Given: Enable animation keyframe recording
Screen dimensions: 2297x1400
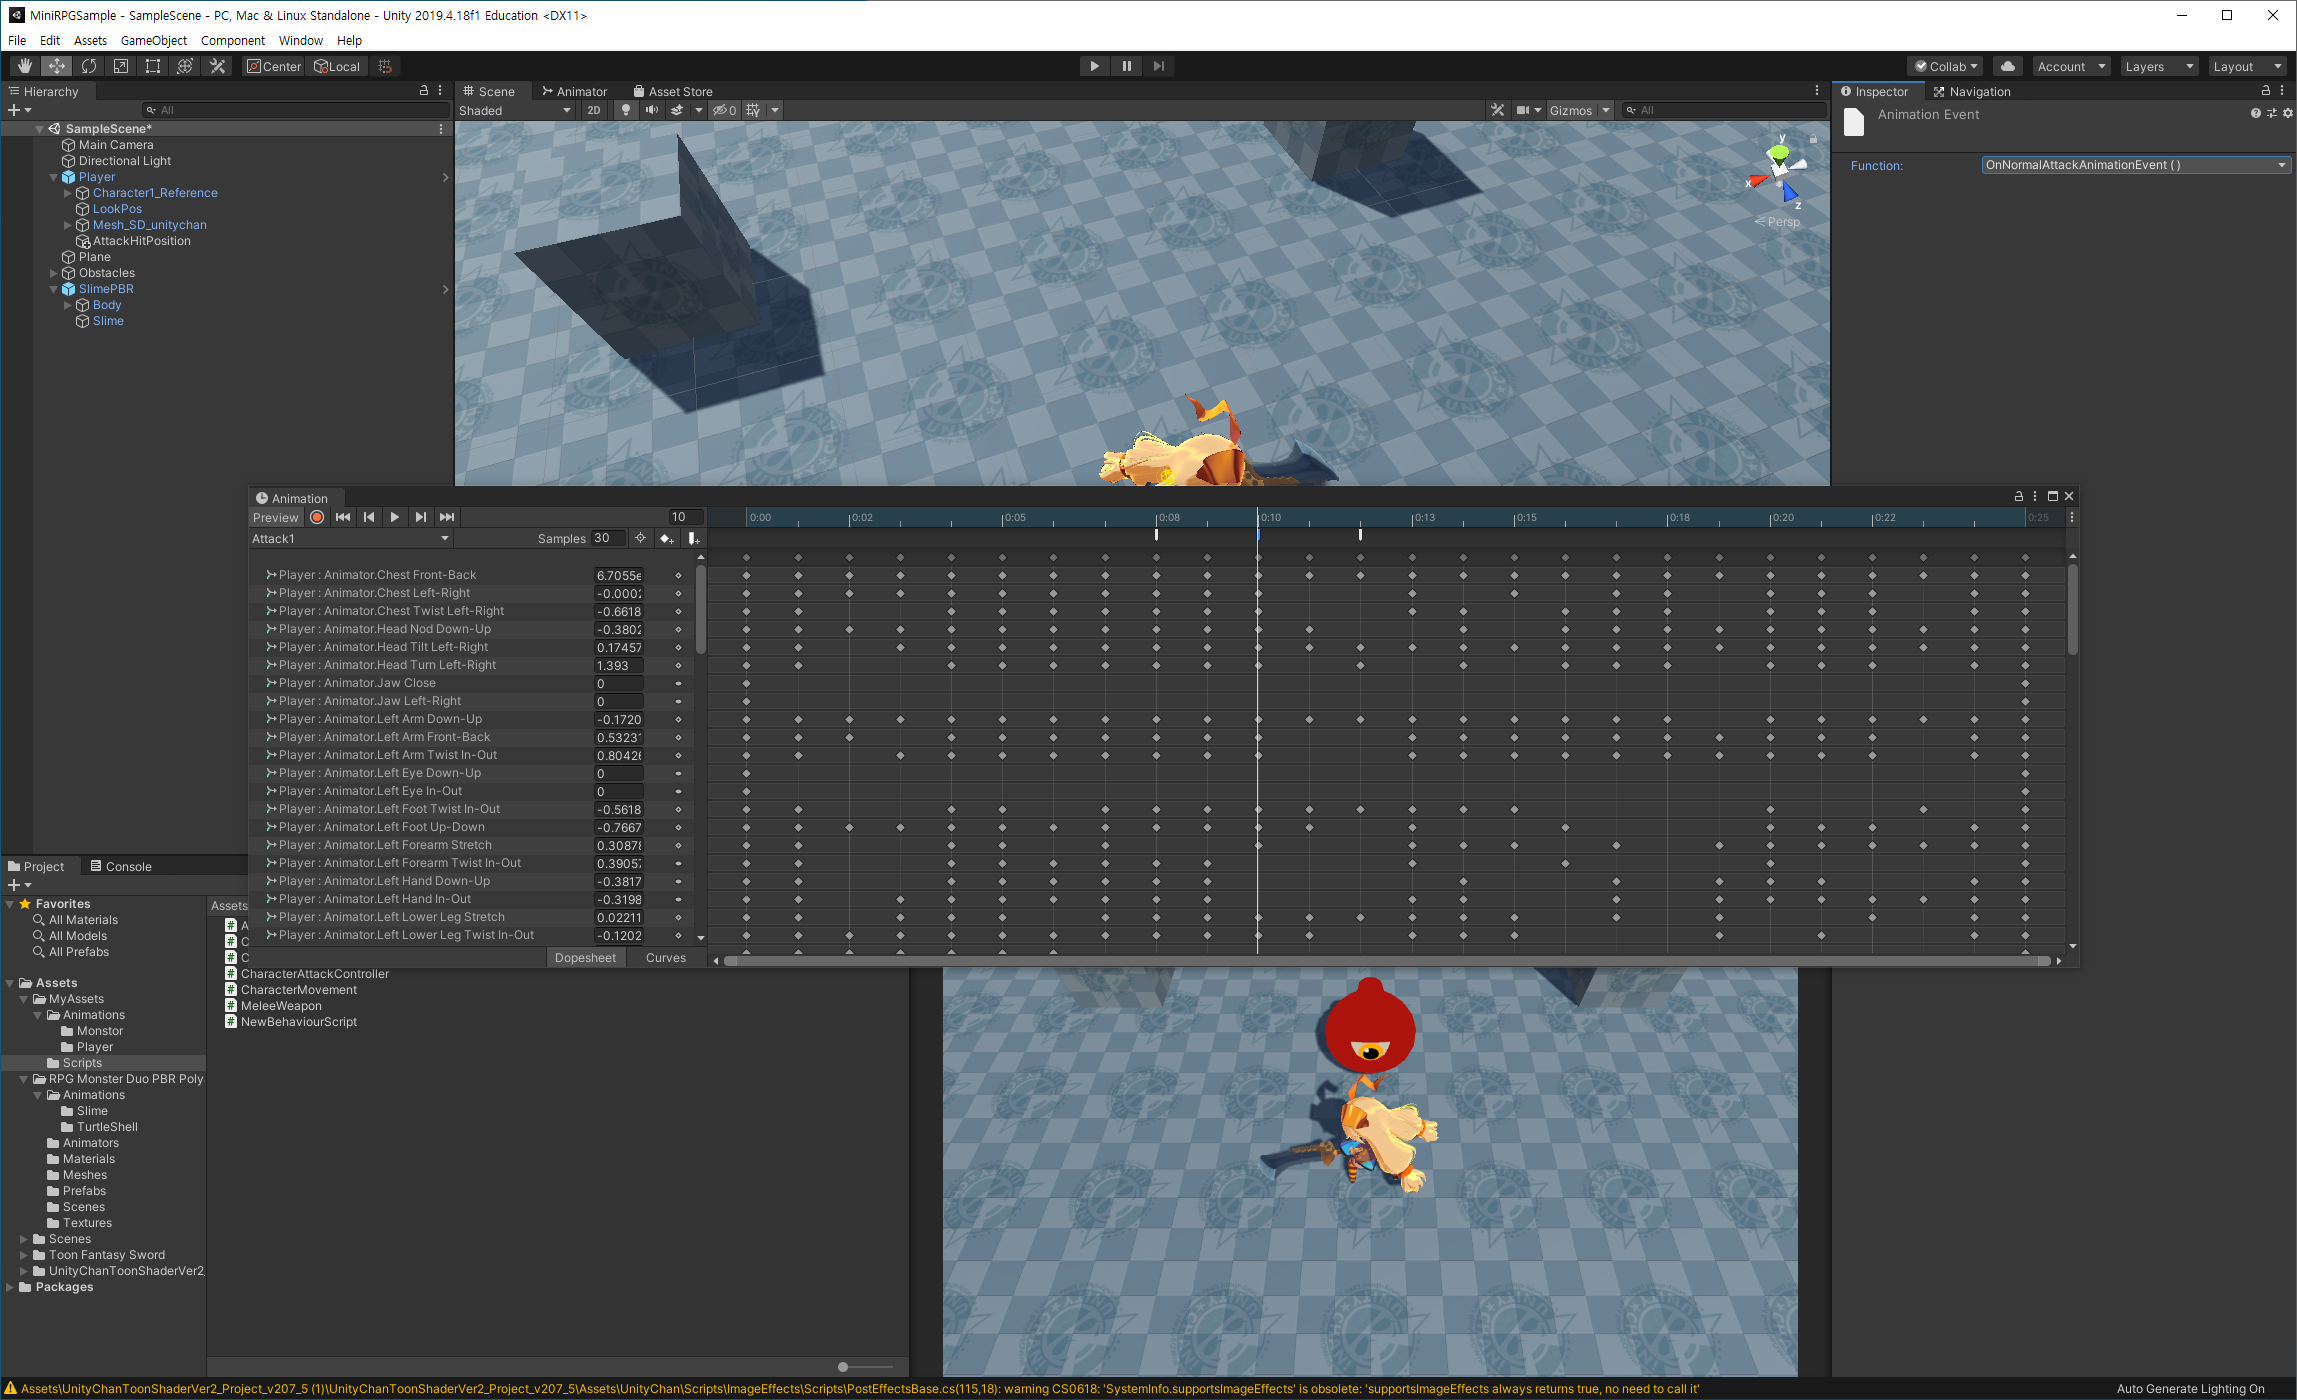Looking at the screenshot, I should coord(317,517).
